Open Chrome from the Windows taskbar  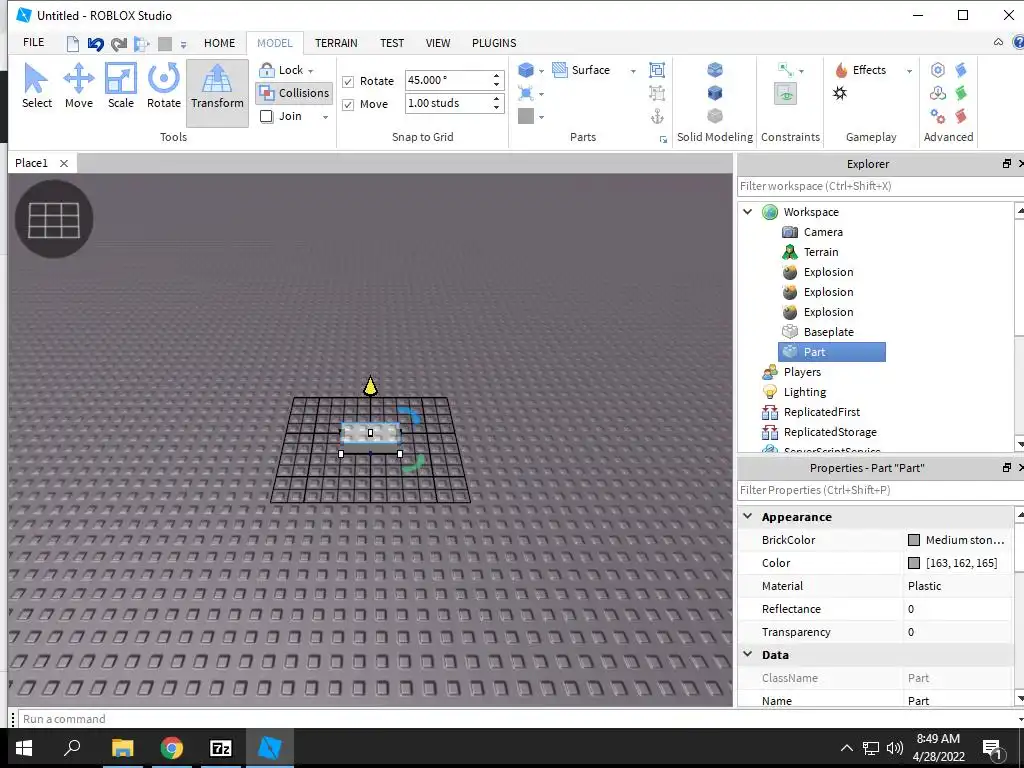[x=172, y=748]
